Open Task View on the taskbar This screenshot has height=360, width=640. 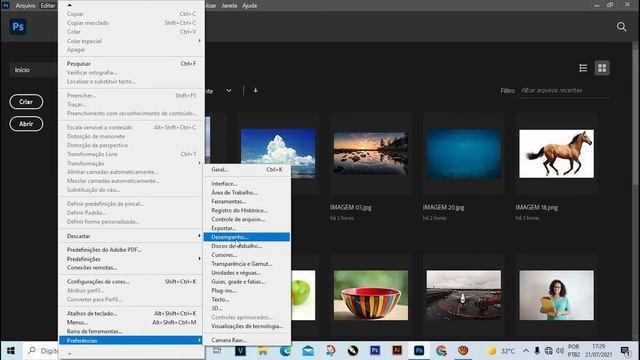pos(217,351)
